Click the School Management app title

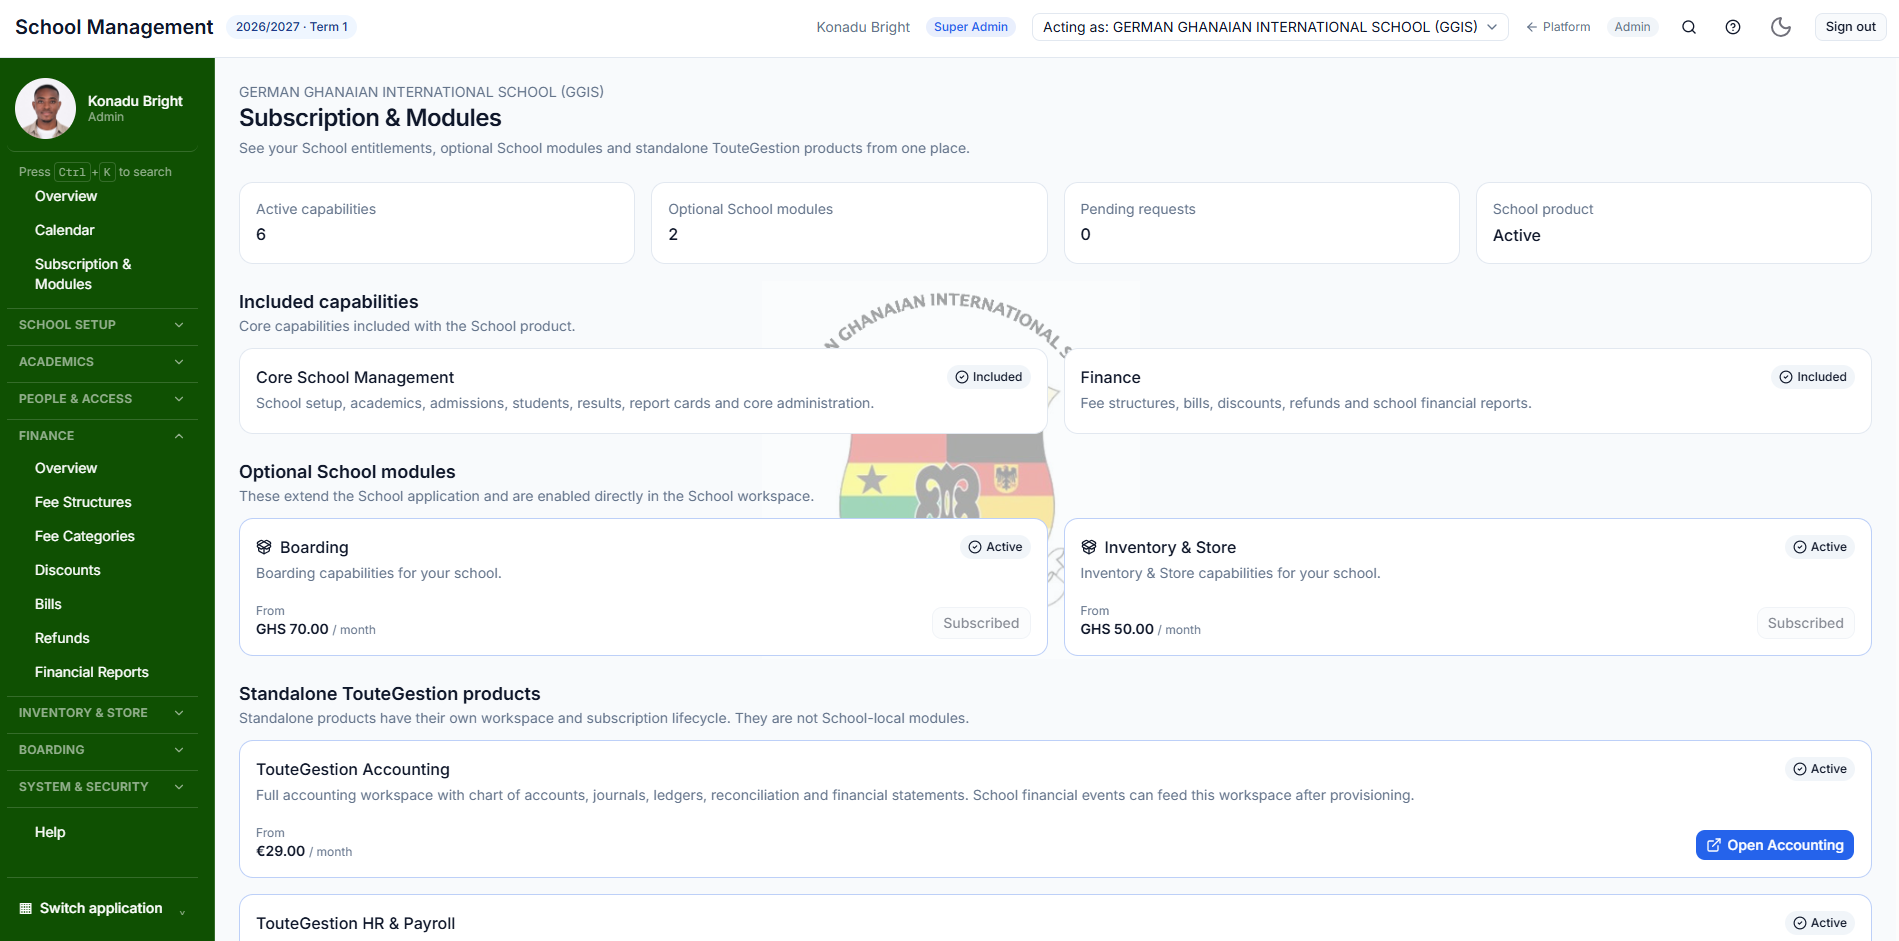point(114,27)
